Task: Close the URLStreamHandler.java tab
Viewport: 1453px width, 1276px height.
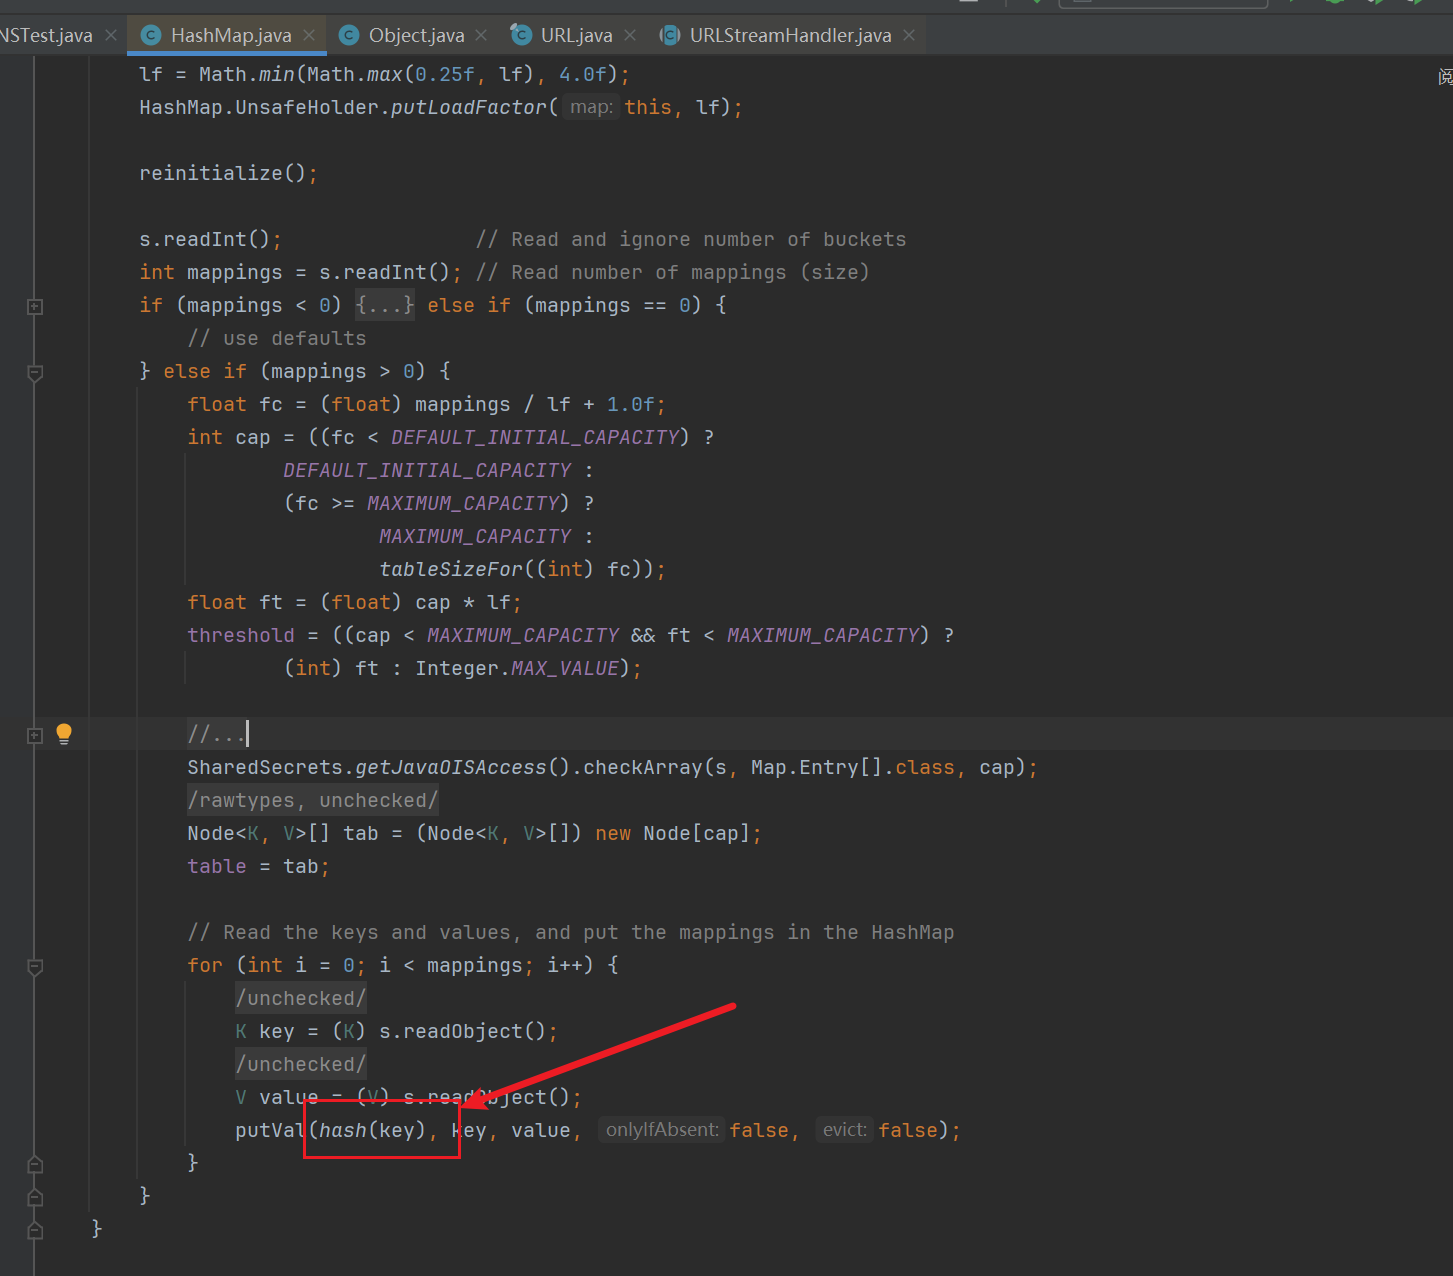Action: pos(908,35)
